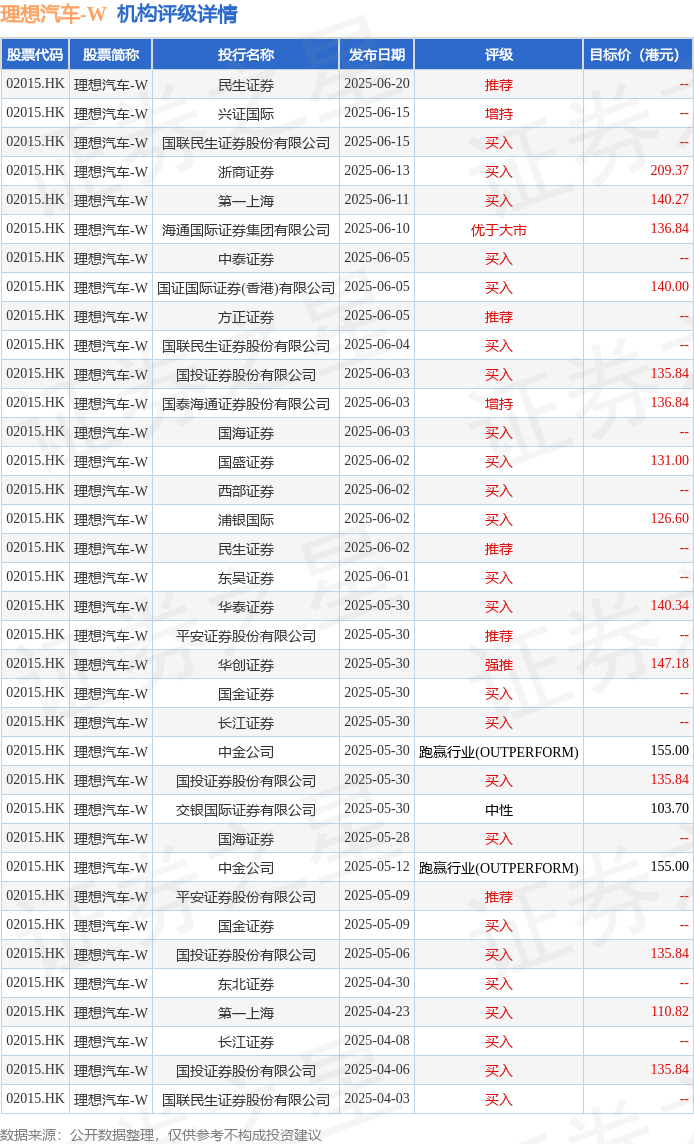Click target price 103.70
The image size is (694, 1144).
pos(669,808)
